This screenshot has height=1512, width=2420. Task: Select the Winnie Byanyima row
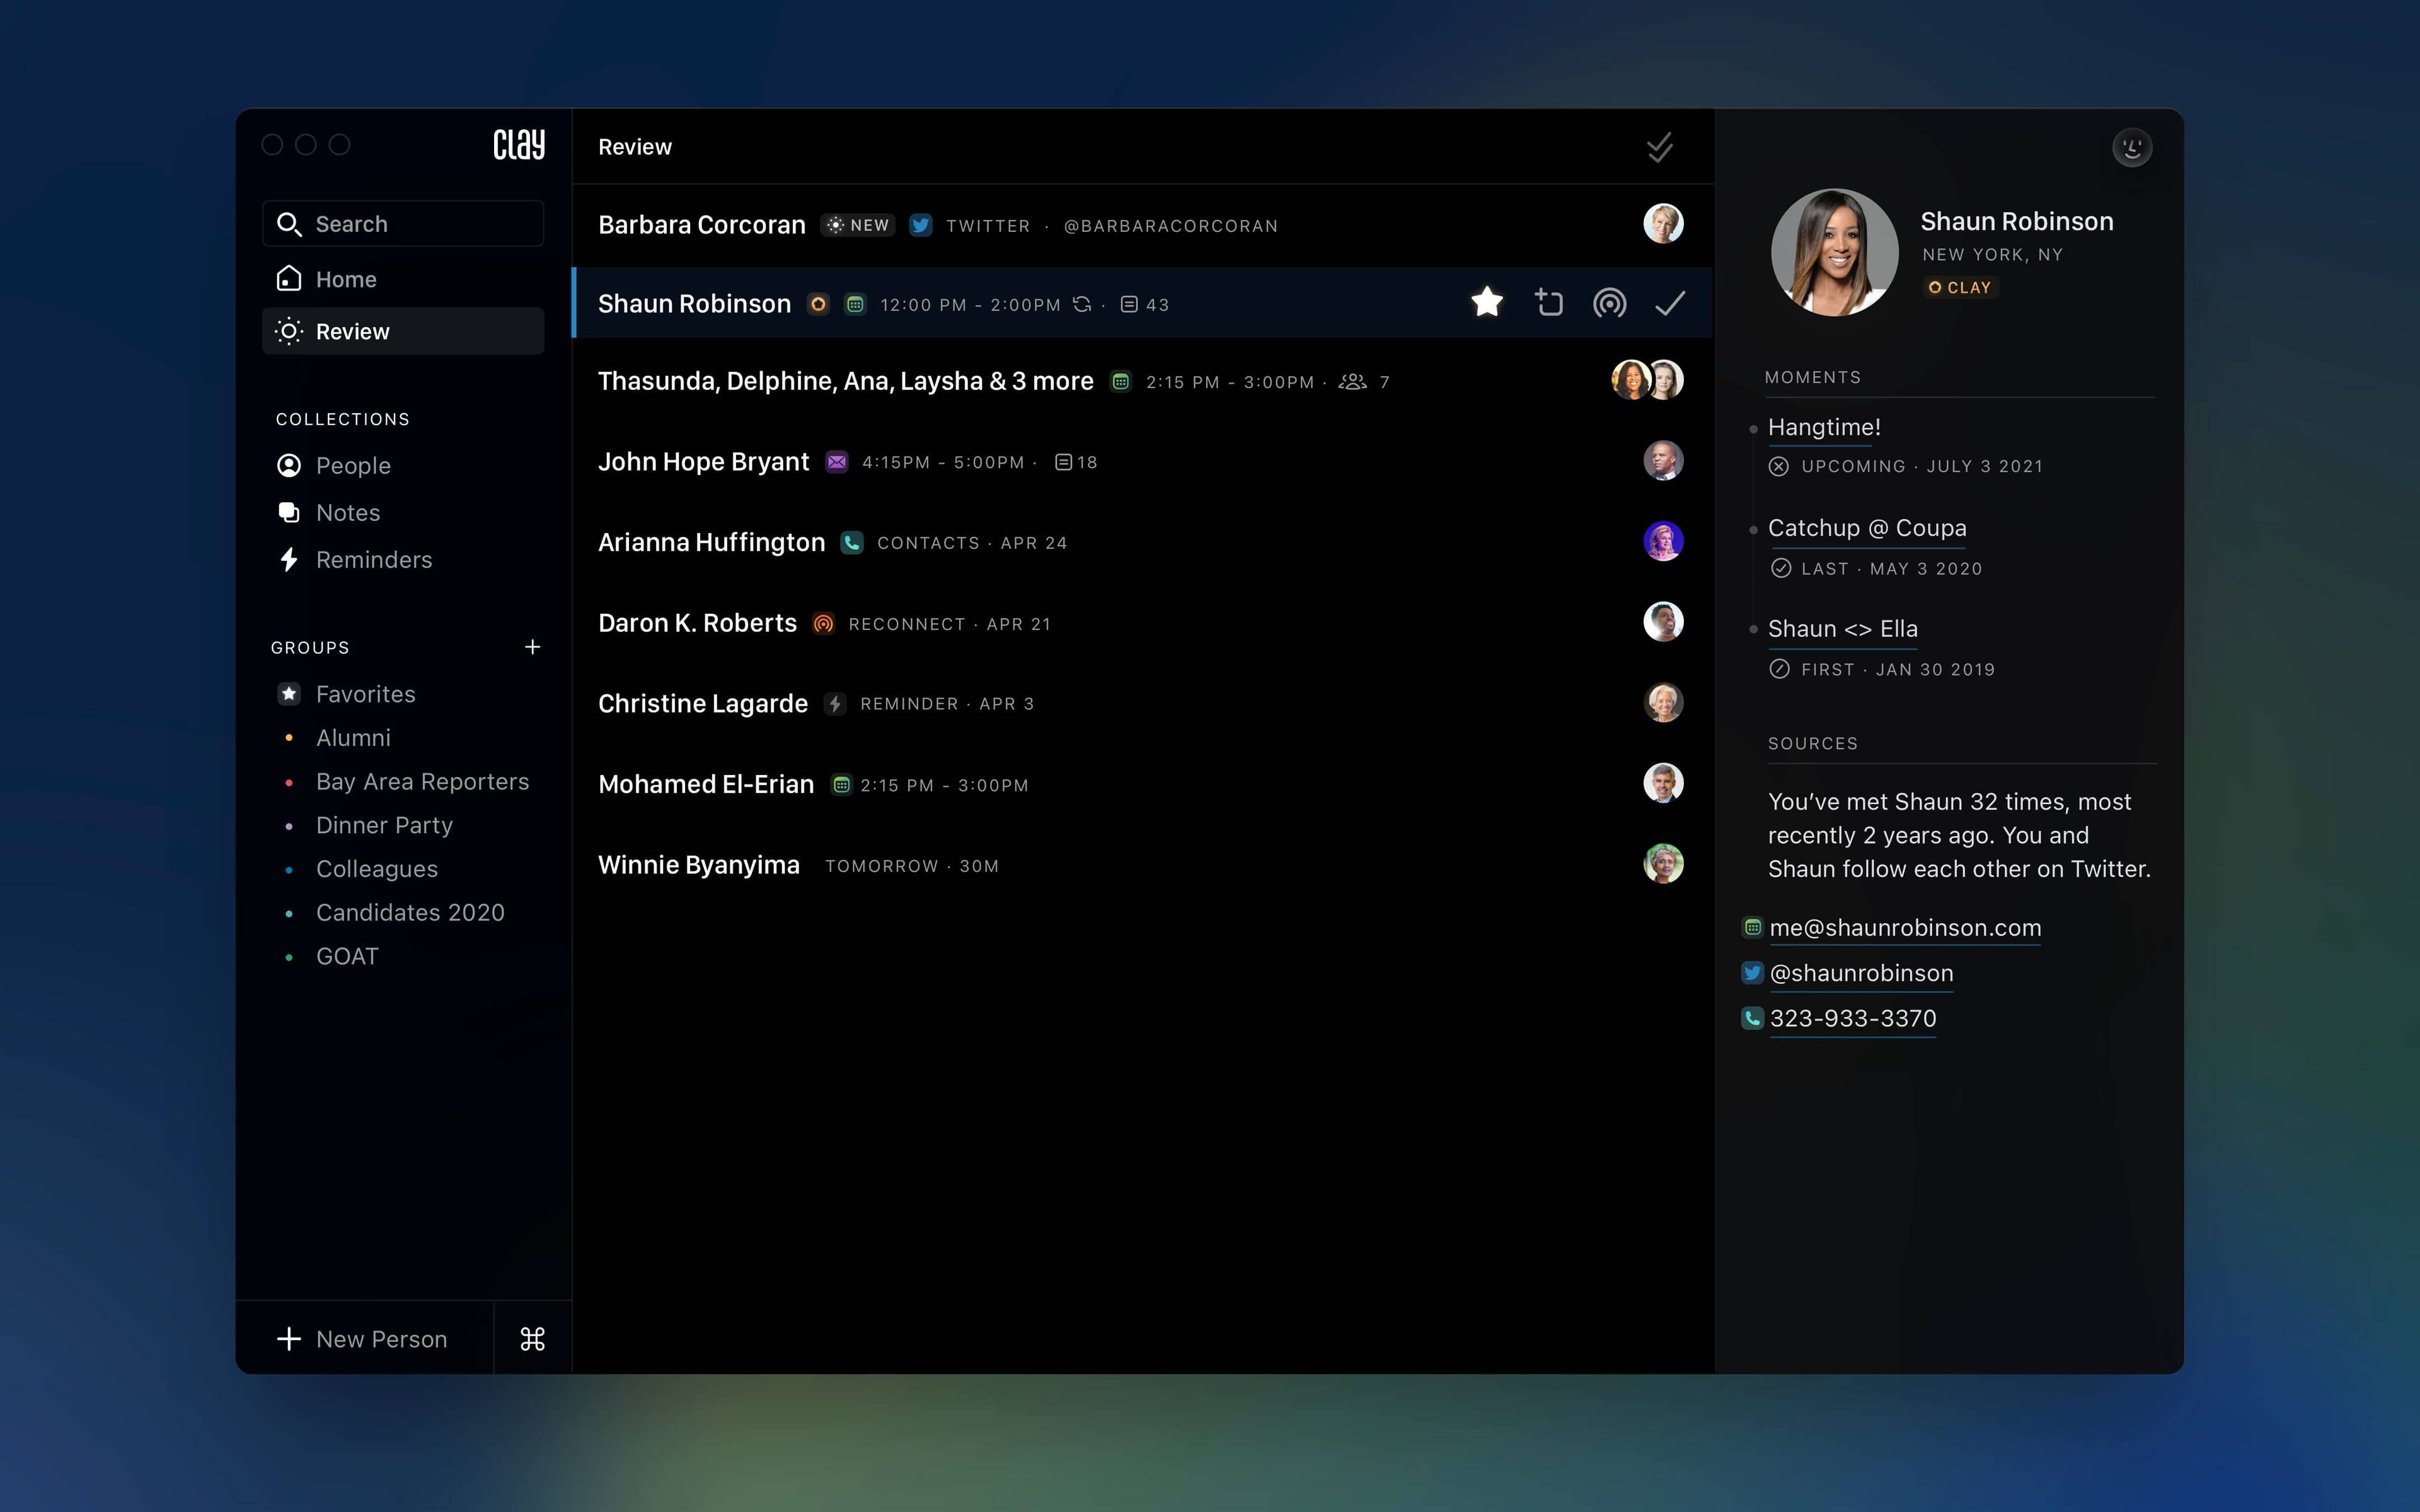pos(1142,865)
